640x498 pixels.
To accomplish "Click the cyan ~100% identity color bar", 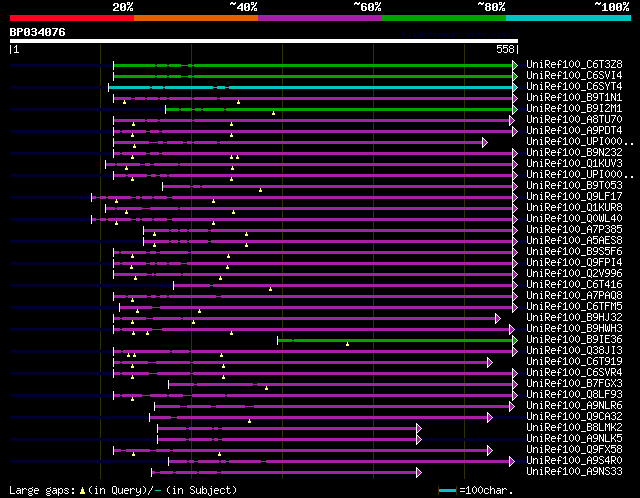I will pyautogui.click(x=569, y=18).
